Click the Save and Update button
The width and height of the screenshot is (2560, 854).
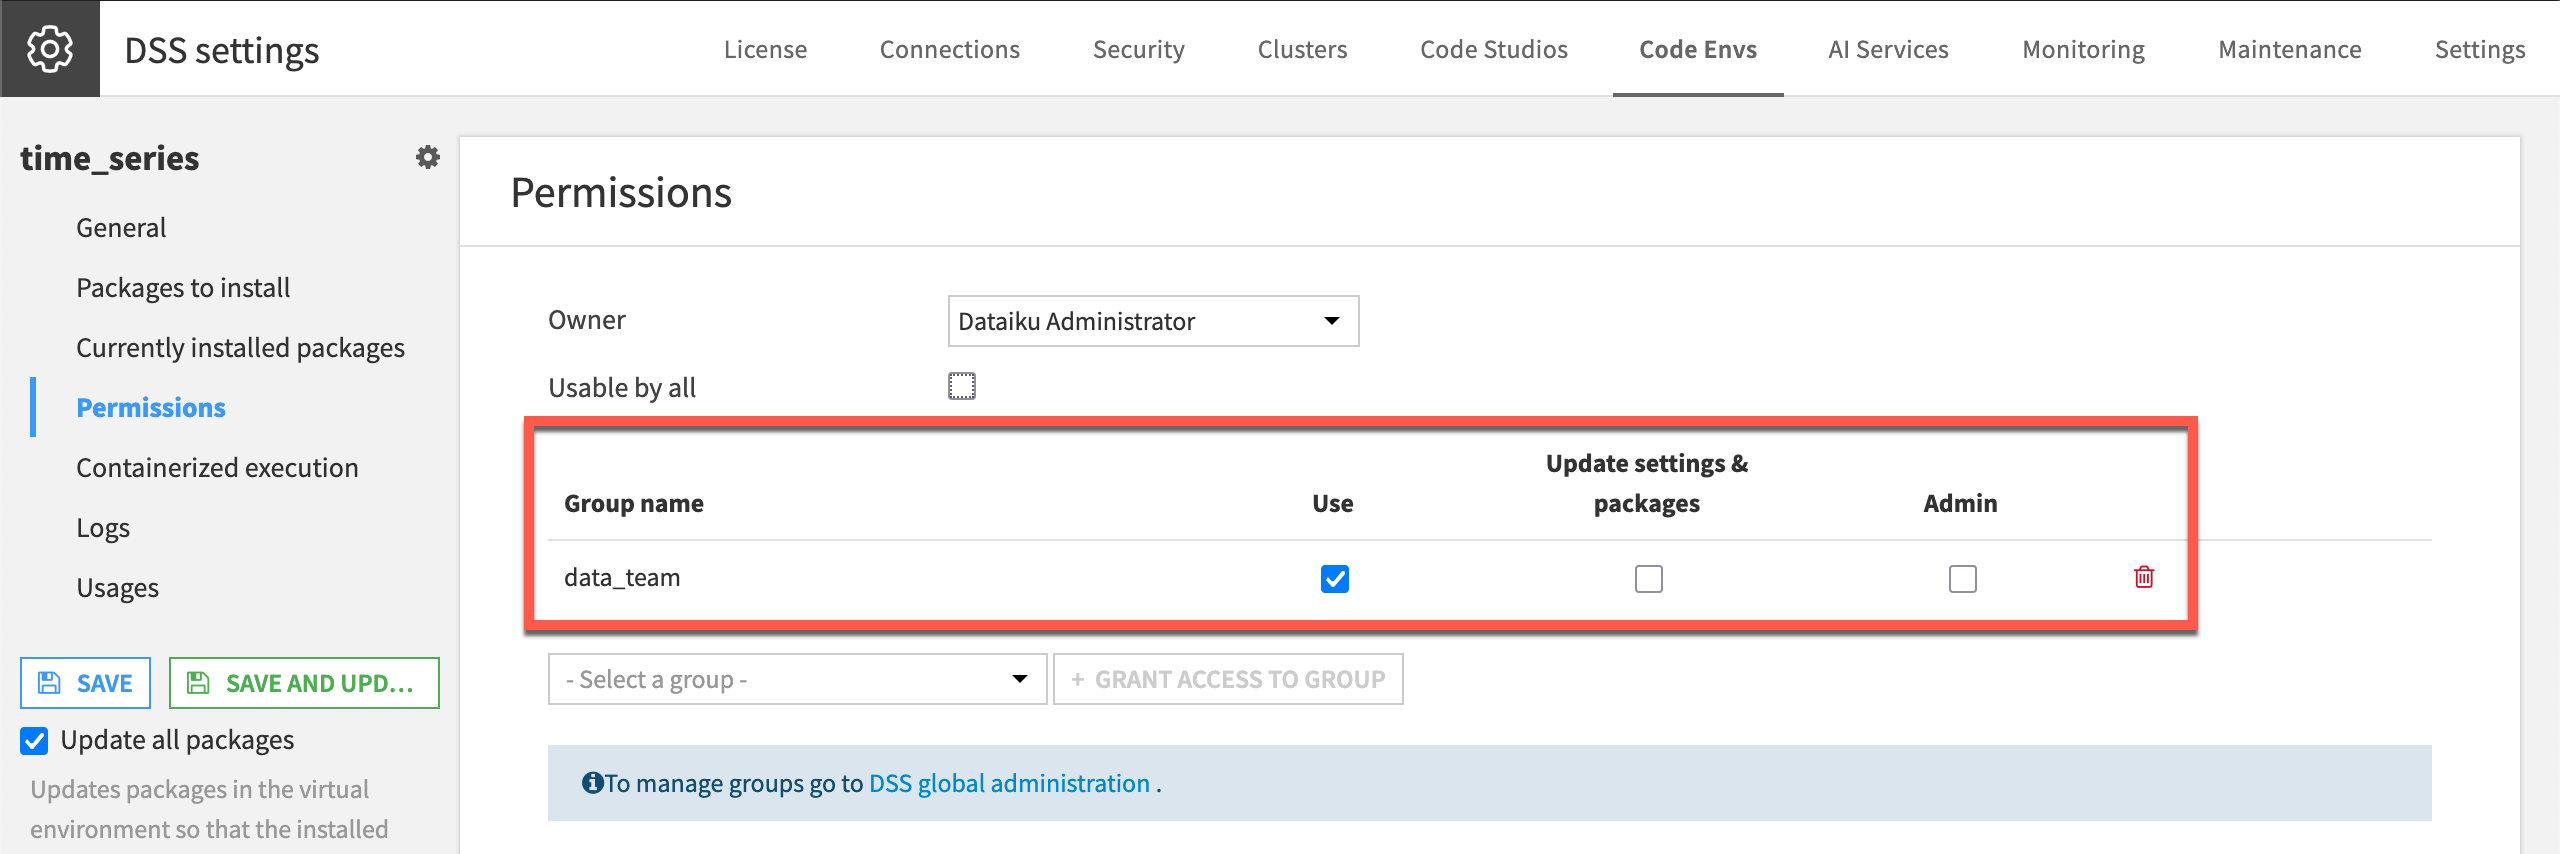[304, 683]
